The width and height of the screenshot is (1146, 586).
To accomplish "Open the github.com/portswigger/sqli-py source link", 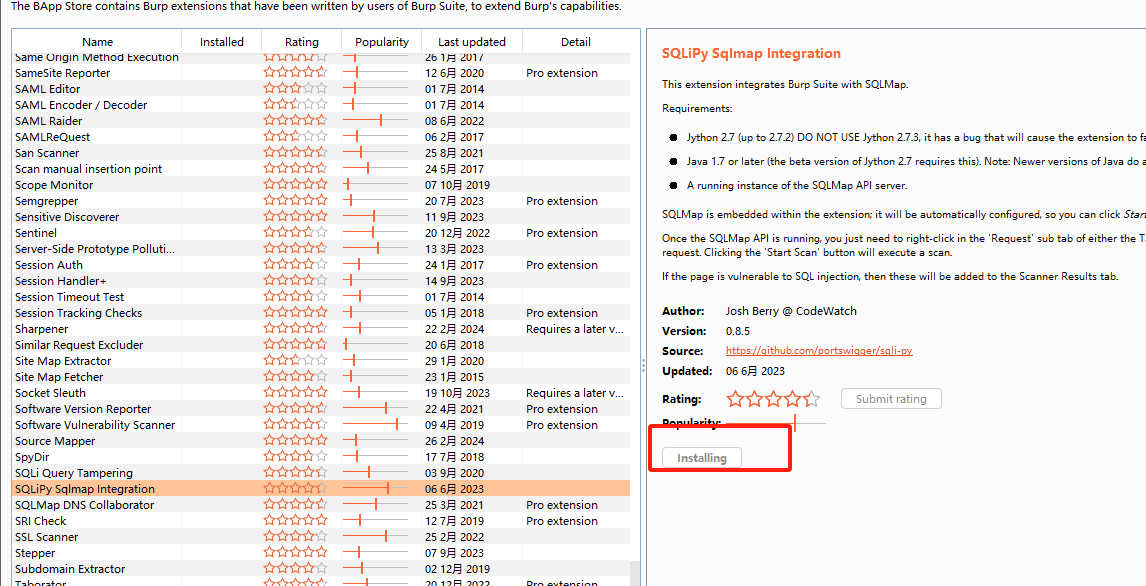I will pyautogui.click(x=819, y=351).
